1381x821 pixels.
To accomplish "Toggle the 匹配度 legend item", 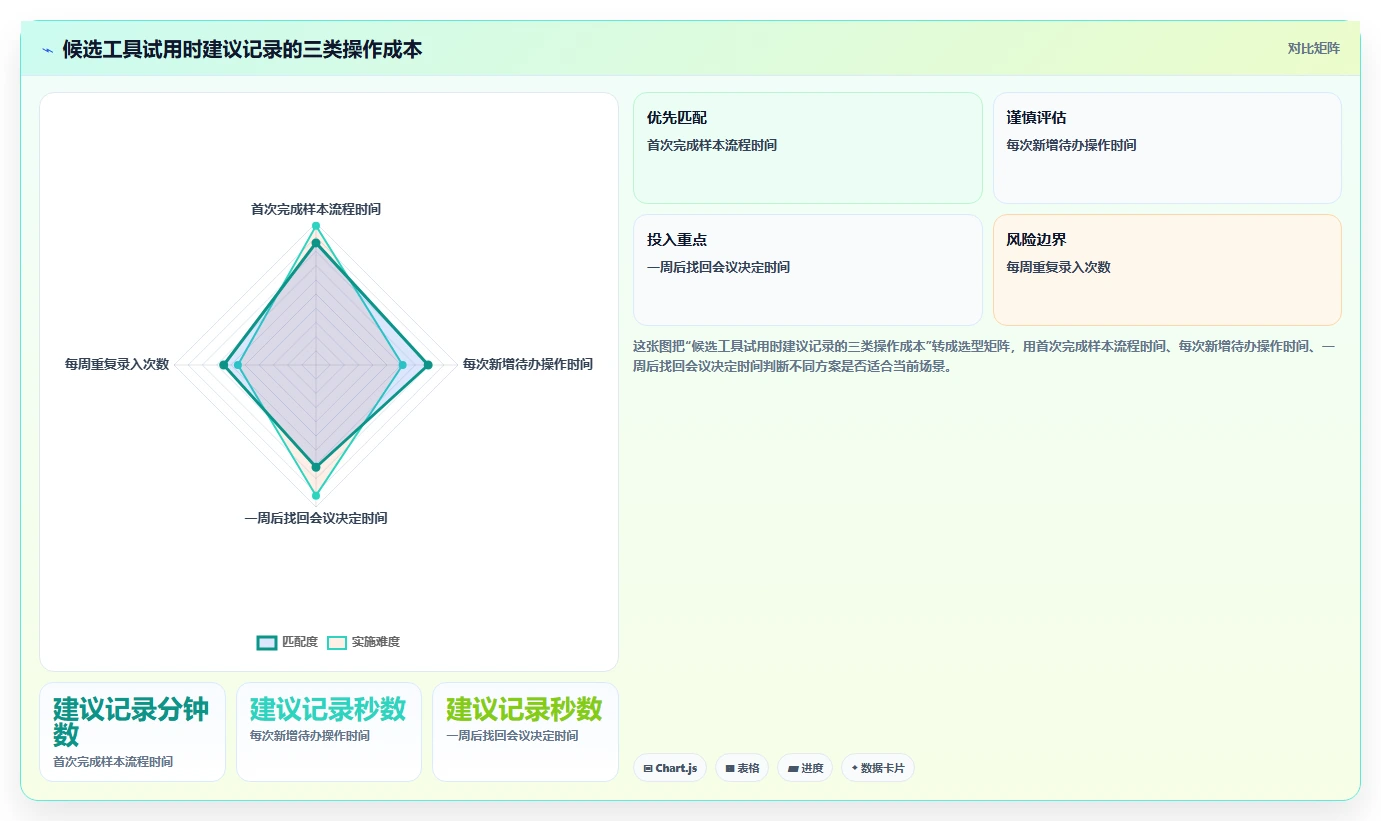I will pyautogui.click(x=288, y=642).
